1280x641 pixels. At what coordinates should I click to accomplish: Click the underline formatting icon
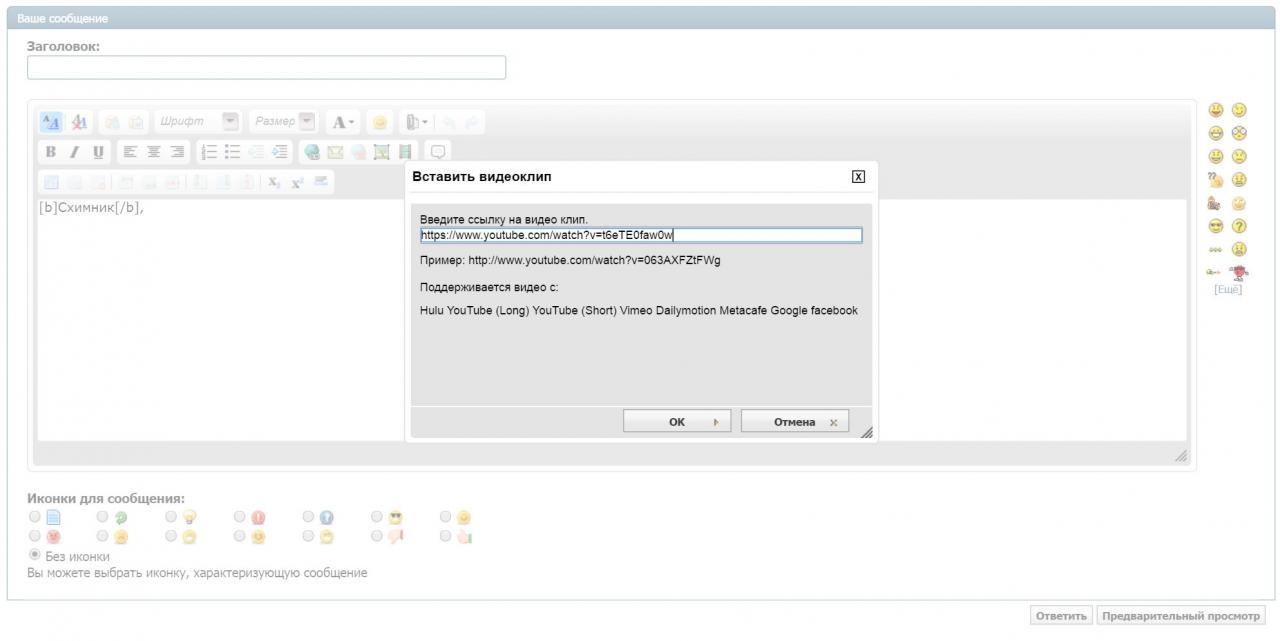point(97,152)
